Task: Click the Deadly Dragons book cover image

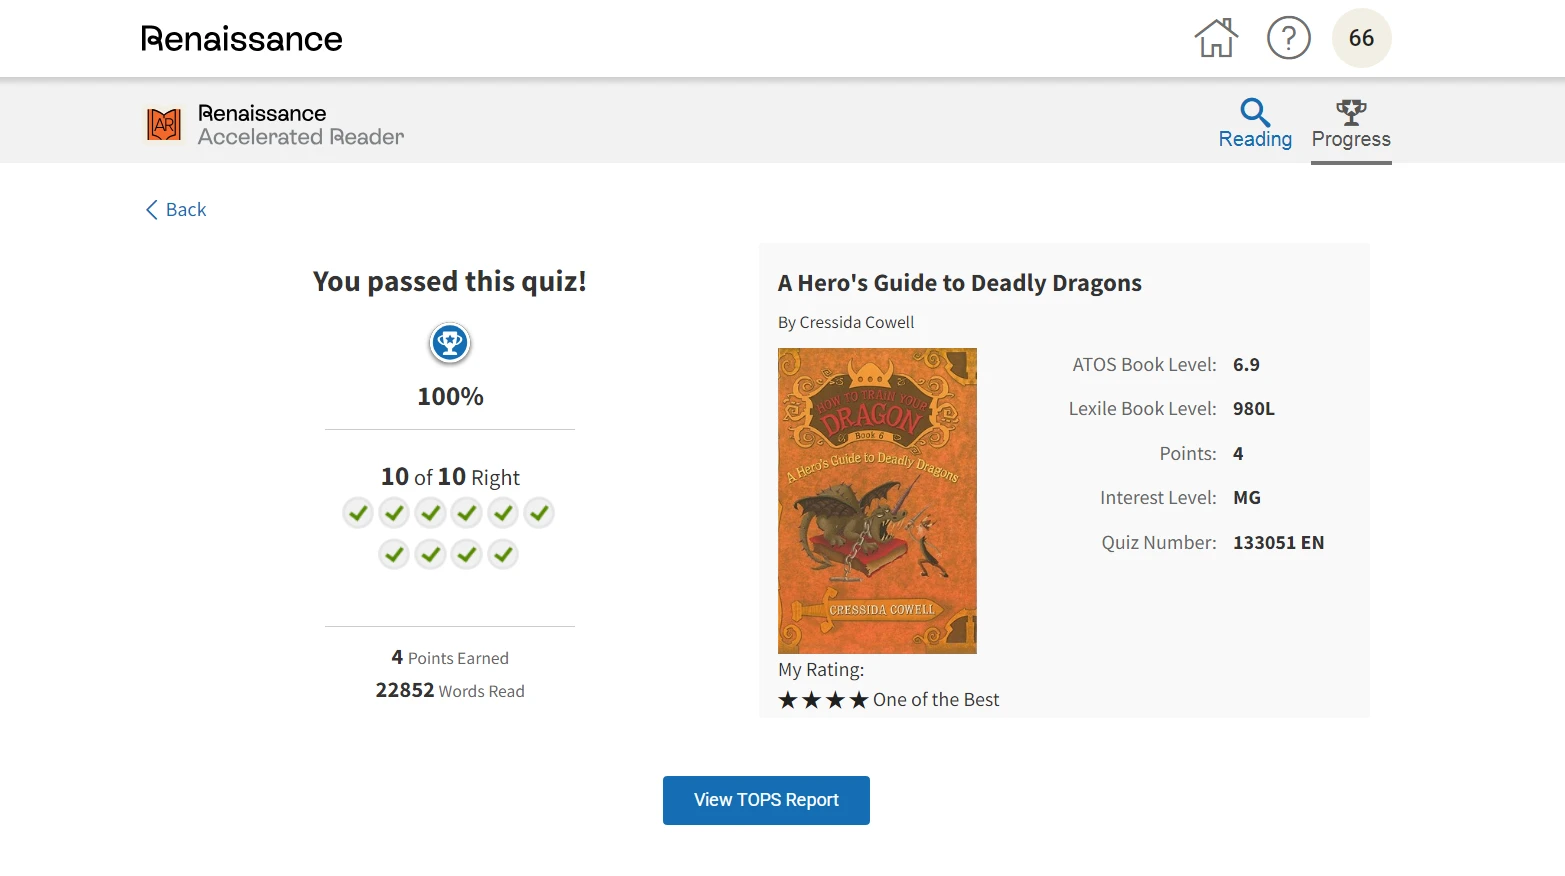Action: point(877,501)
